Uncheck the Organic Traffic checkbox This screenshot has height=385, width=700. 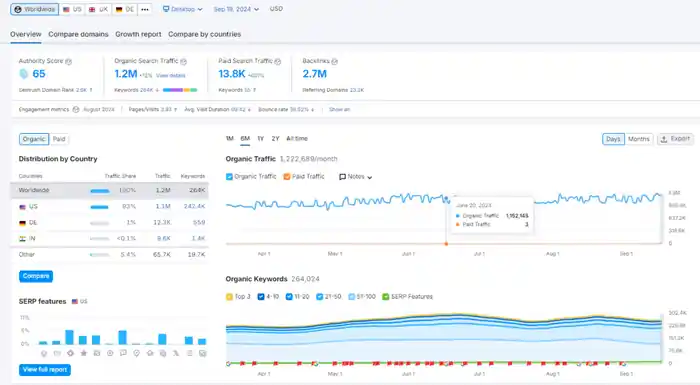pyautogui.click(x=229, y=177)
